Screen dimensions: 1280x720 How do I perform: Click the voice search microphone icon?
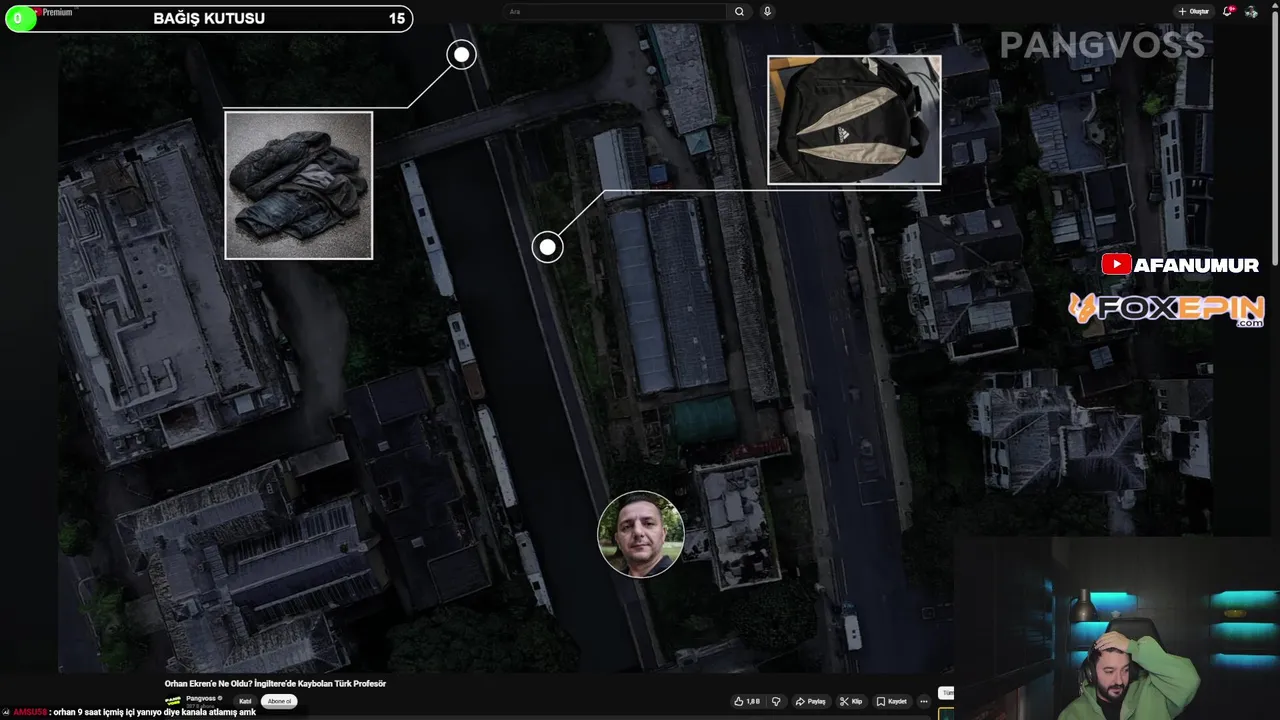click(x=767, y=12)
